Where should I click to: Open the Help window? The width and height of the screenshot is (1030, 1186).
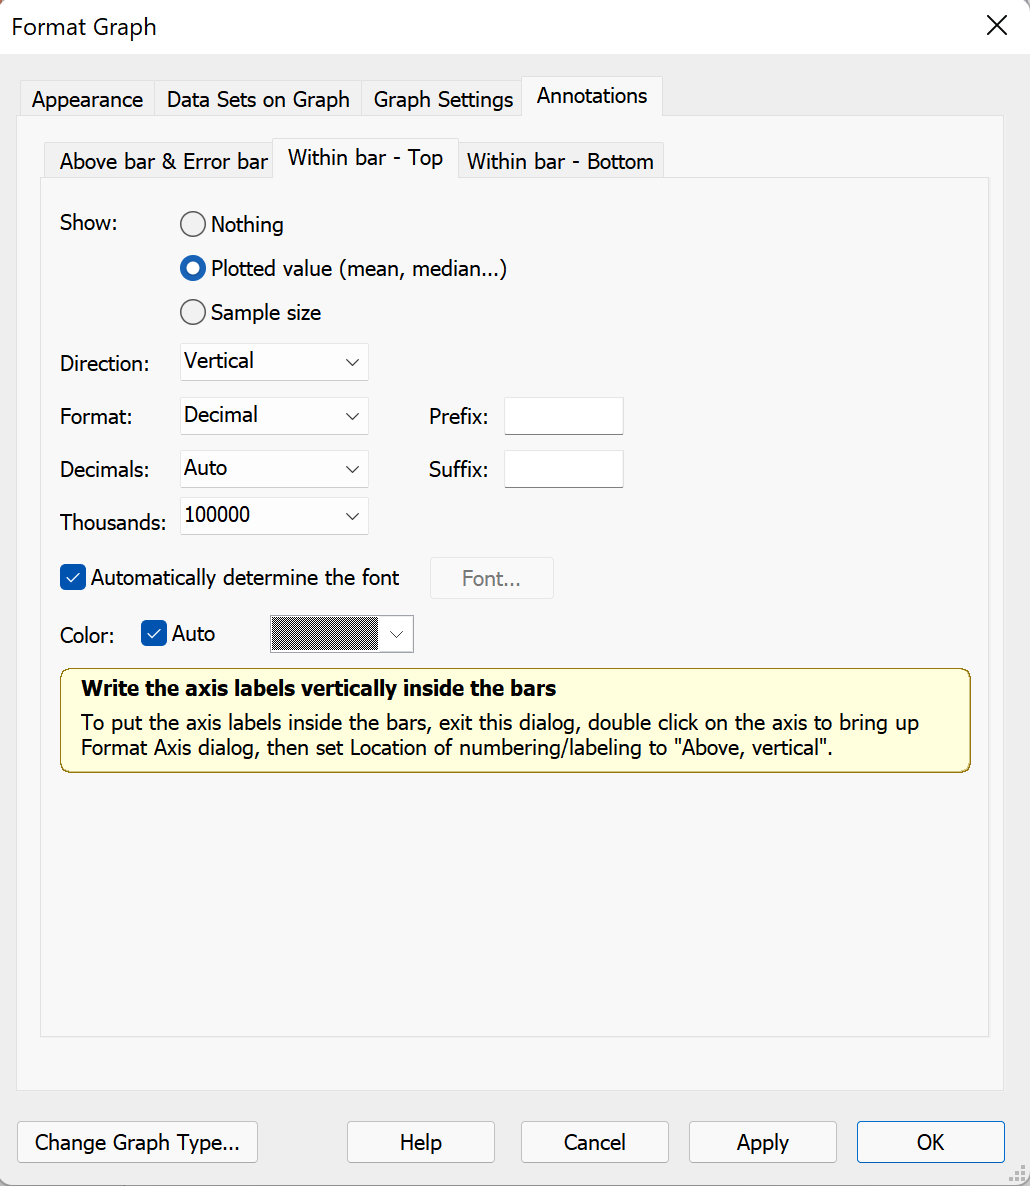point(420,1142)
